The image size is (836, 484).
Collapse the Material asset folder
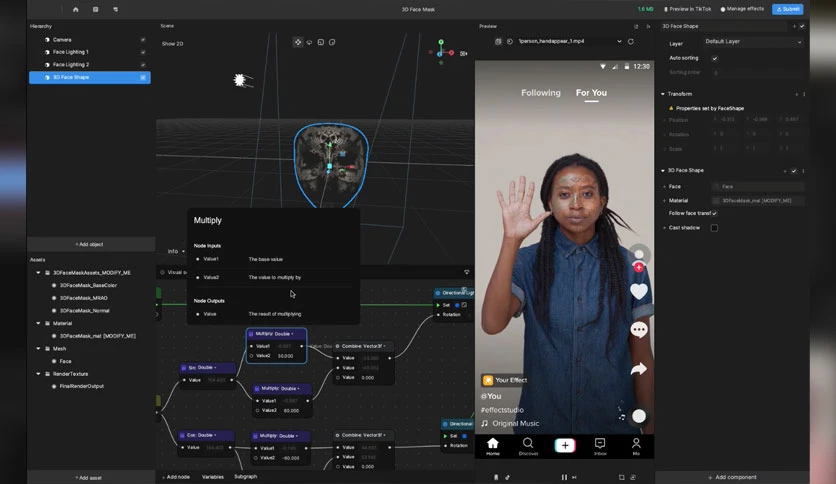[x=38, y=323]
